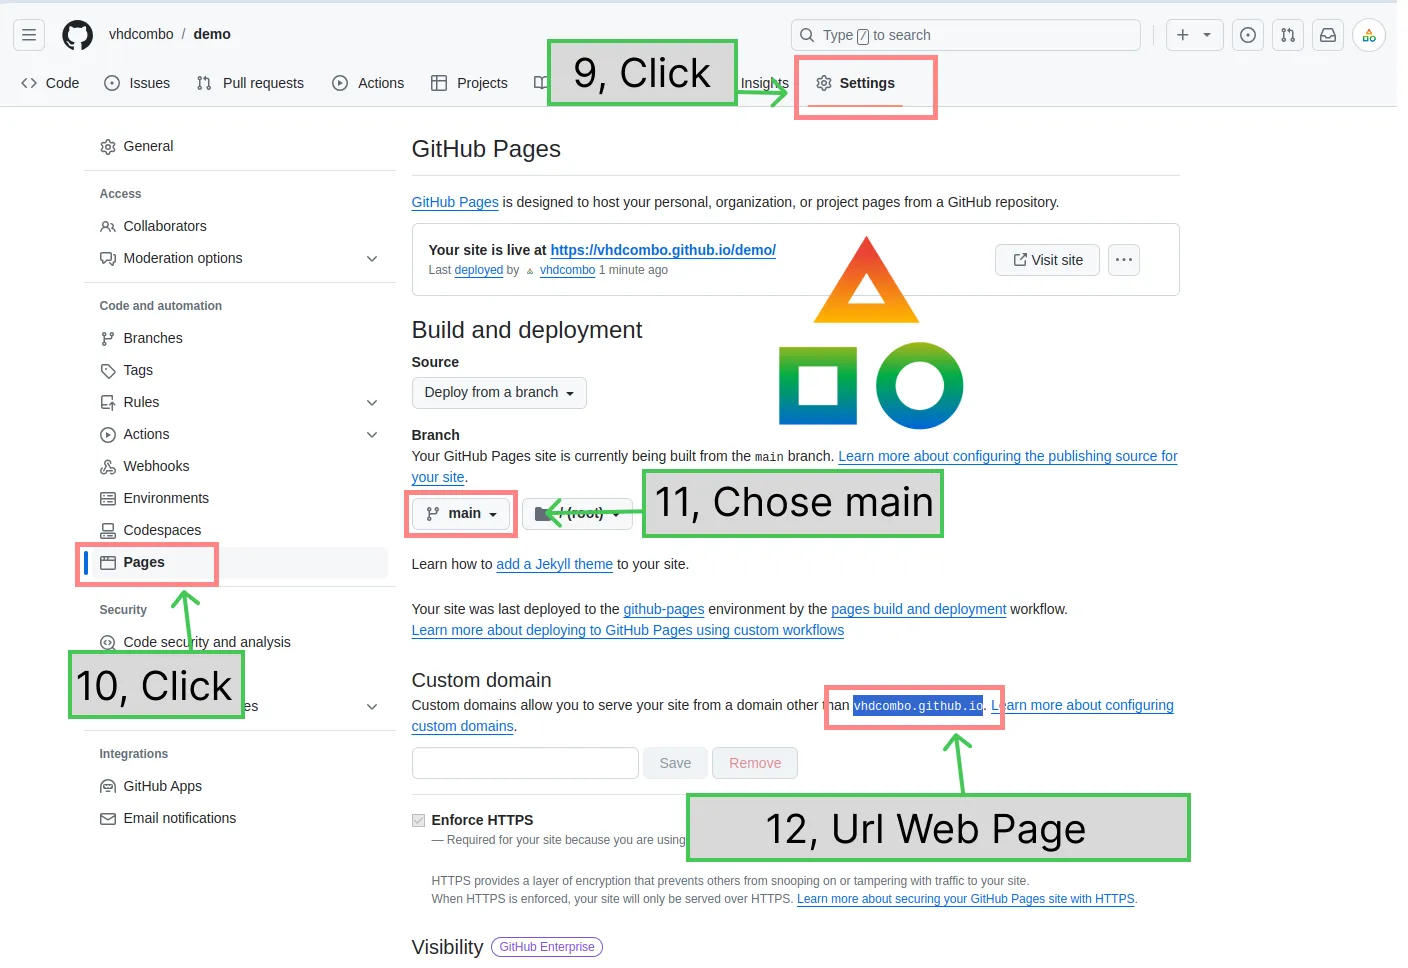This screenshot has width=1408, height=968.
Task: Open the user avatar menu
Action: coord(1369,35)
